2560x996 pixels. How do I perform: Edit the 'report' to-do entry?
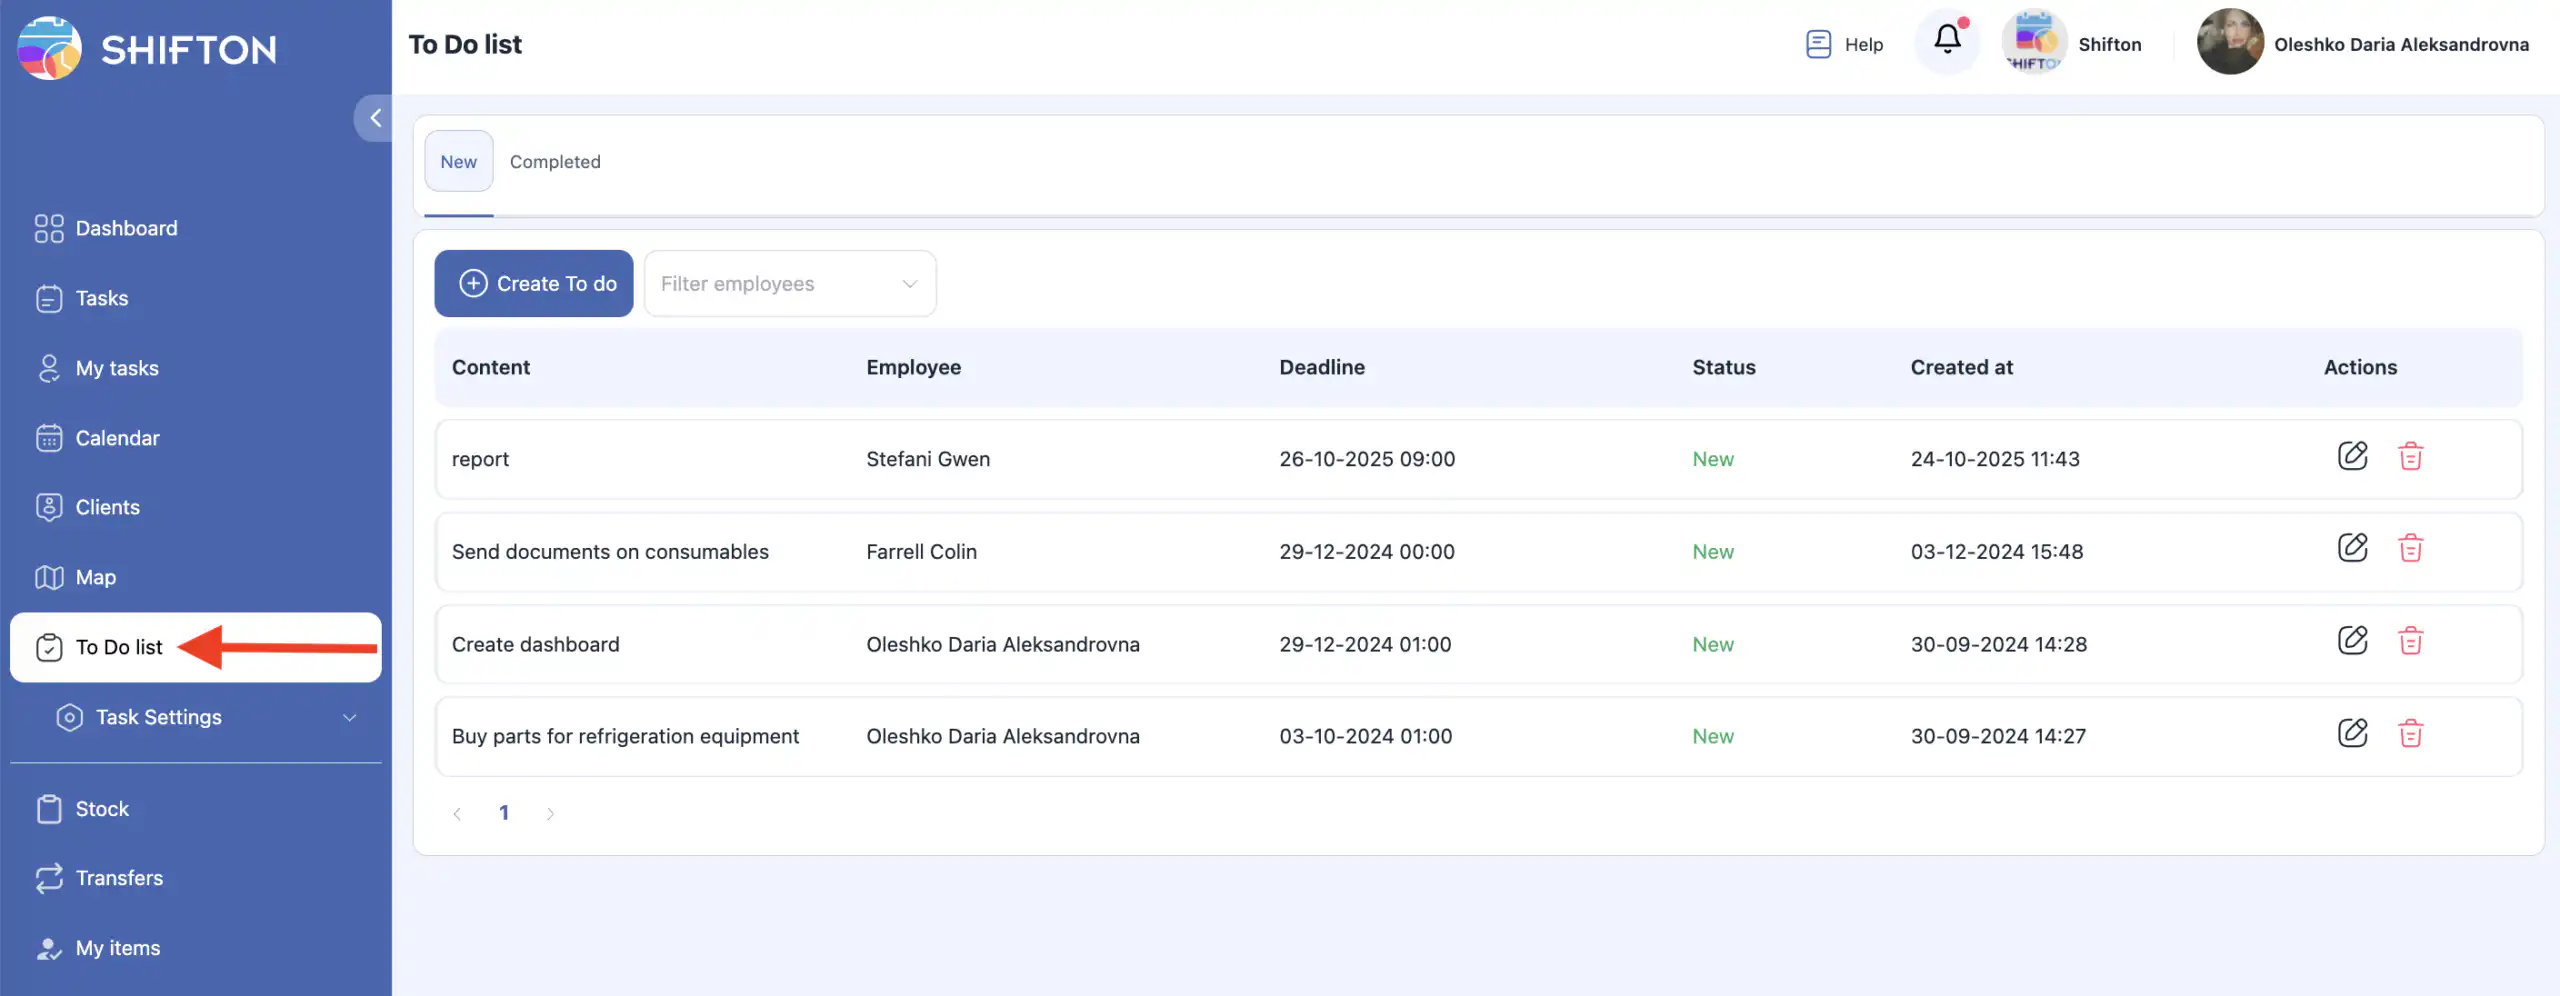(x=2352, y=456)
